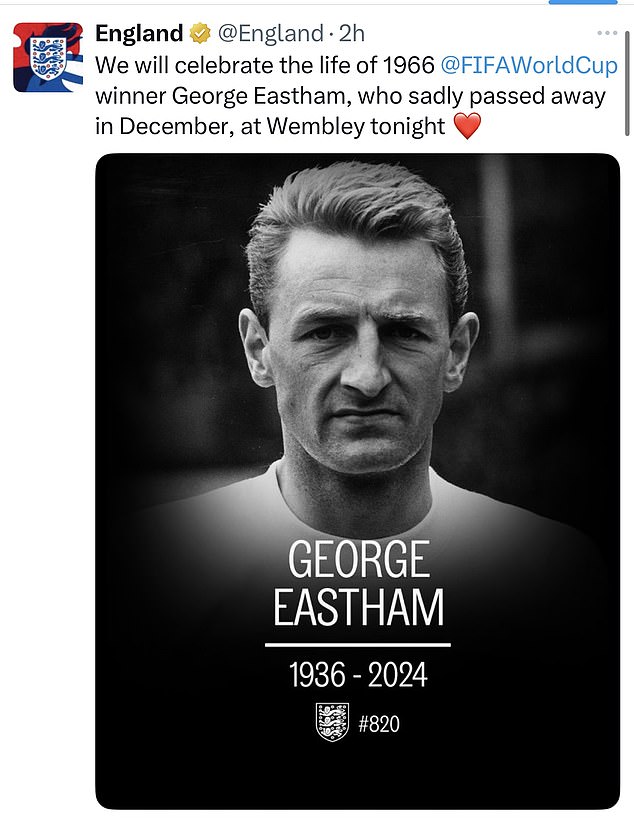The width and height of the screenshot is (634, 818).
Task: Click the red heart emoji in the tweet
Action: click(466, 128)
